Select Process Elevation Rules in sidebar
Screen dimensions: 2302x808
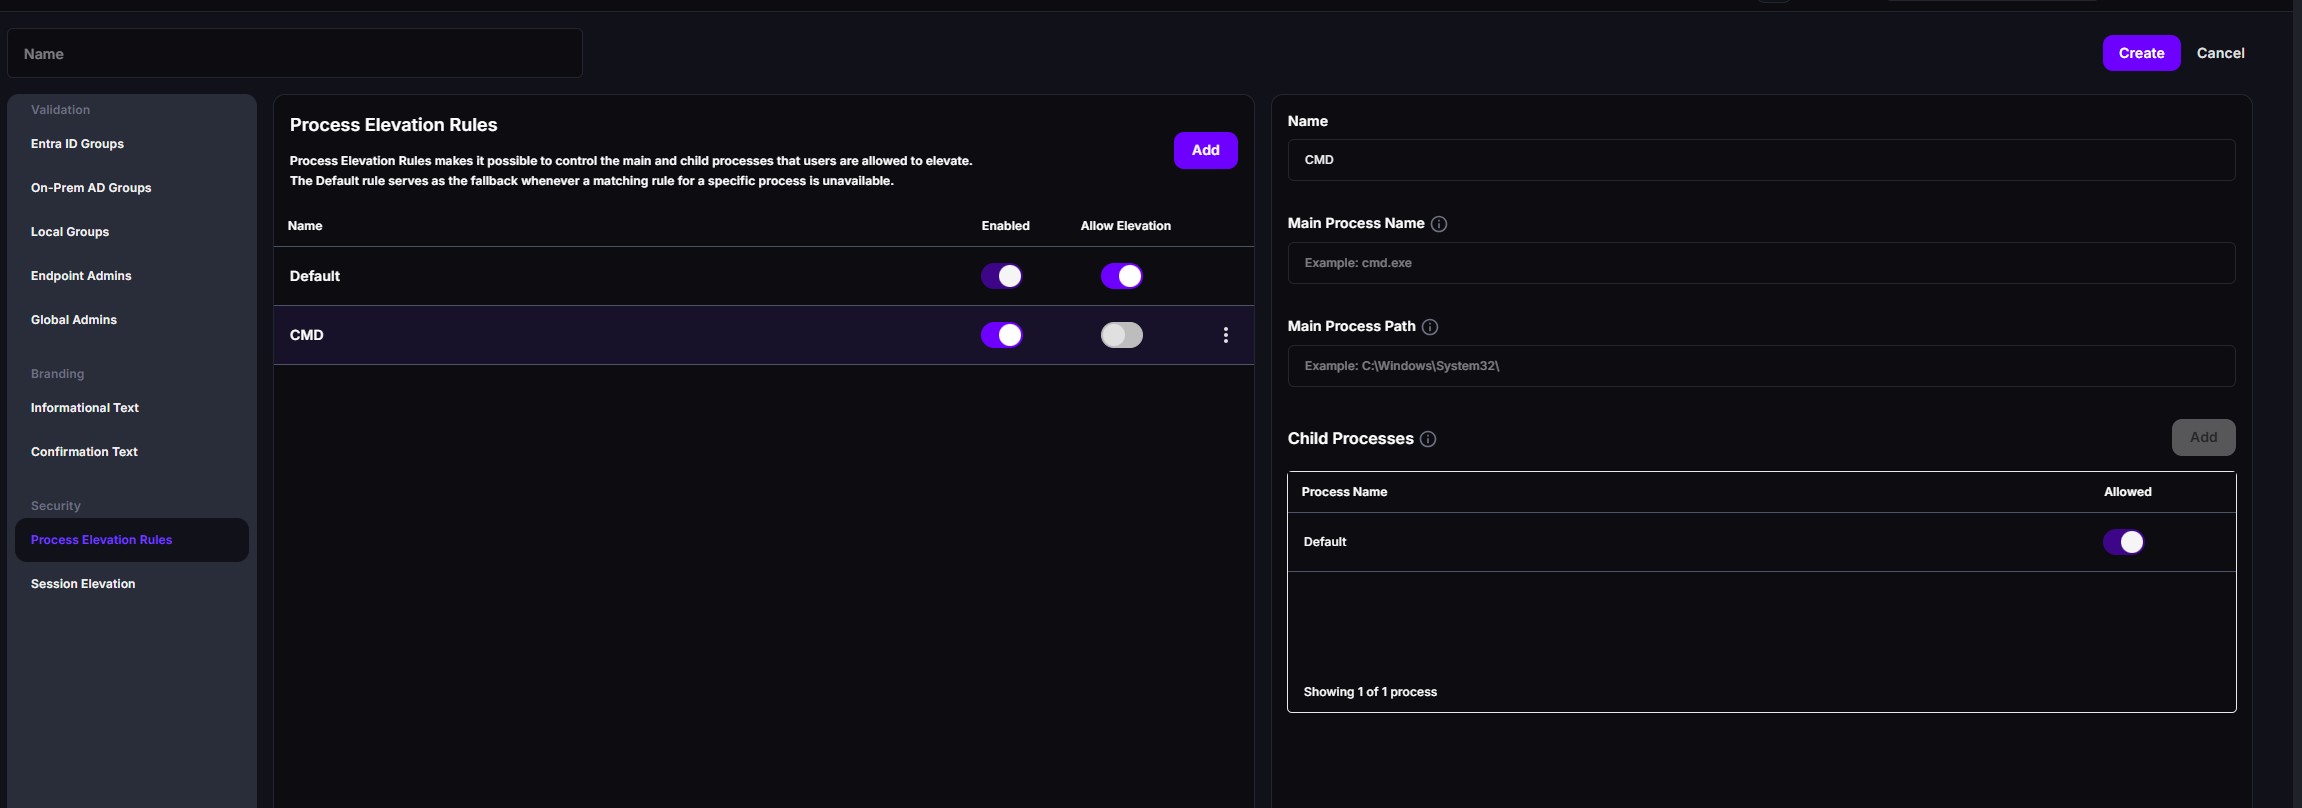(x=132, y=540)
